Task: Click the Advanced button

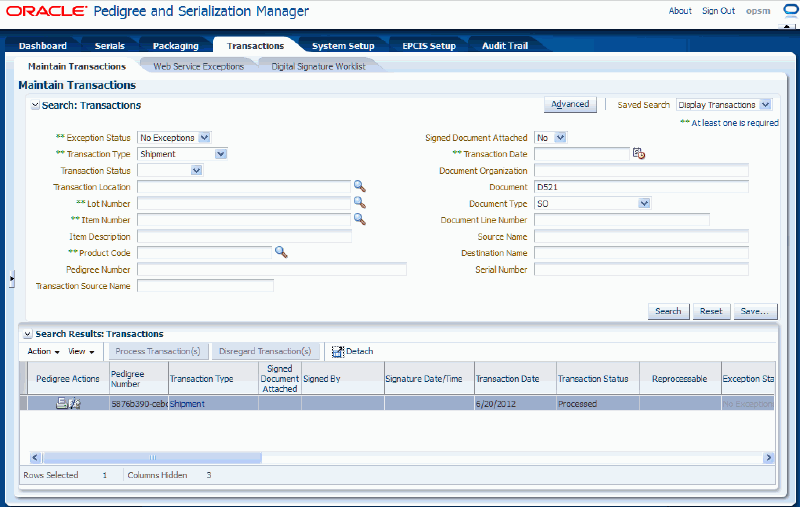Action: click(570, 104)
